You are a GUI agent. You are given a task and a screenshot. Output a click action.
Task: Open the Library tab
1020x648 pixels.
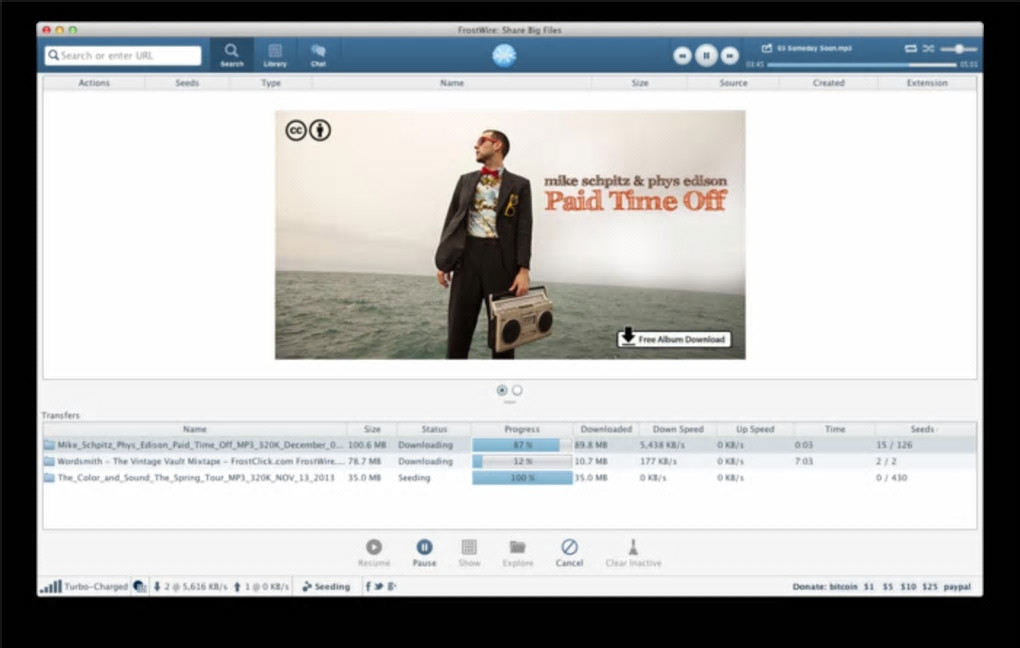[275, 55]
